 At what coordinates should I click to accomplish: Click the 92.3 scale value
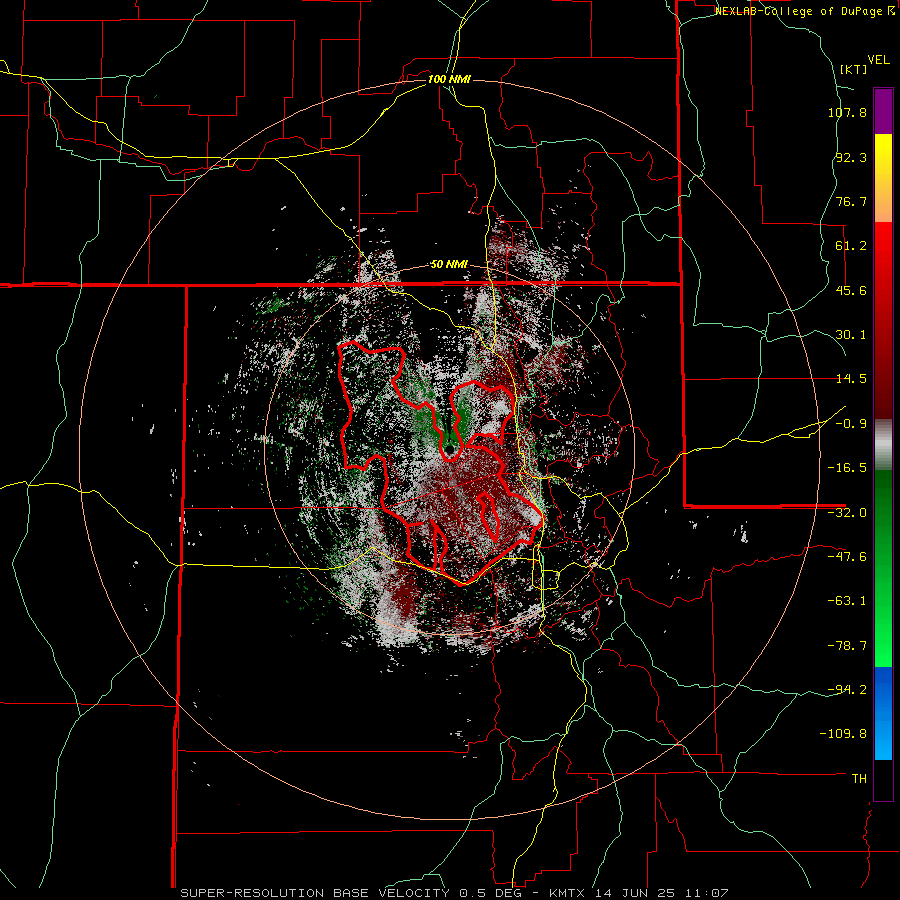coord(851,157)
